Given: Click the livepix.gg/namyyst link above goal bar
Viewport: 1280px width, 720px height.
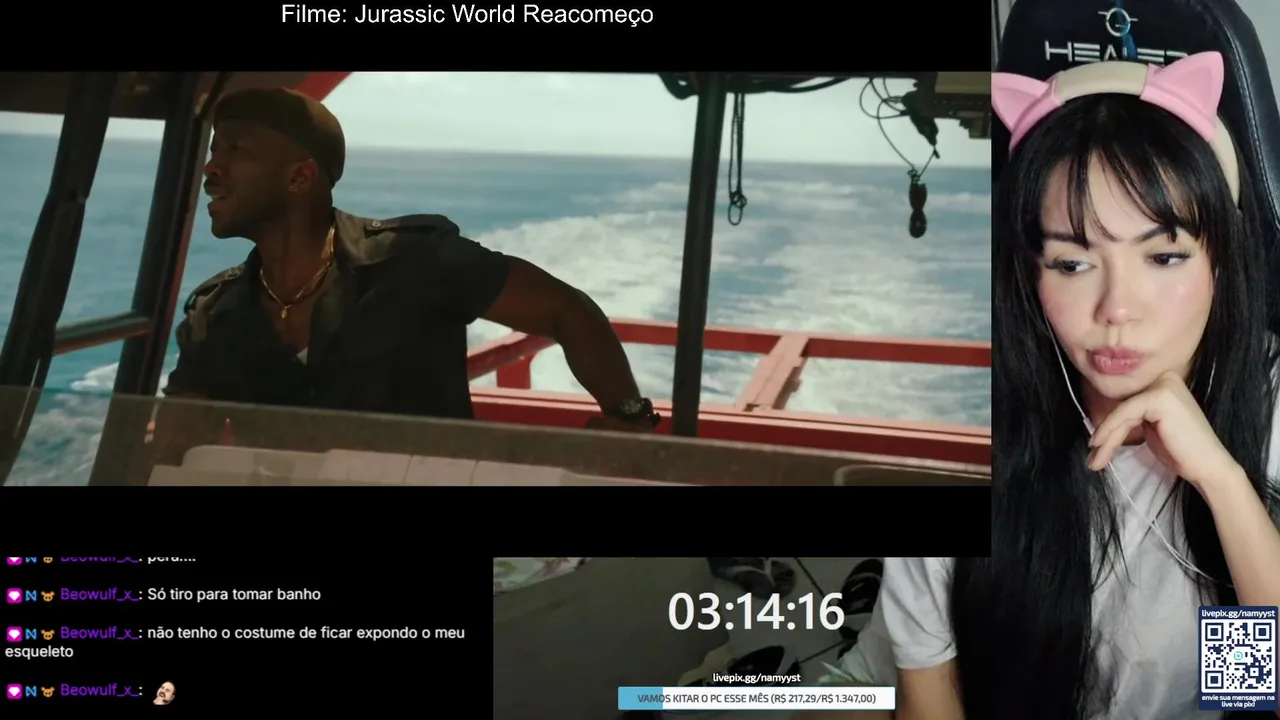Looking at the screenshot, I should click(756, 678).
